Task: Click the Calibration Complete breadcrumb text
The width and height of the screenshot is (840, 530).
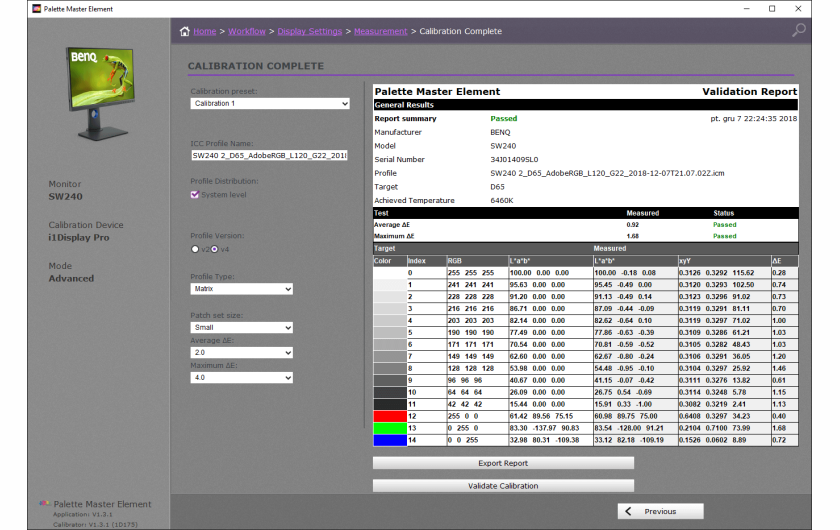Action: pos(461,31)
